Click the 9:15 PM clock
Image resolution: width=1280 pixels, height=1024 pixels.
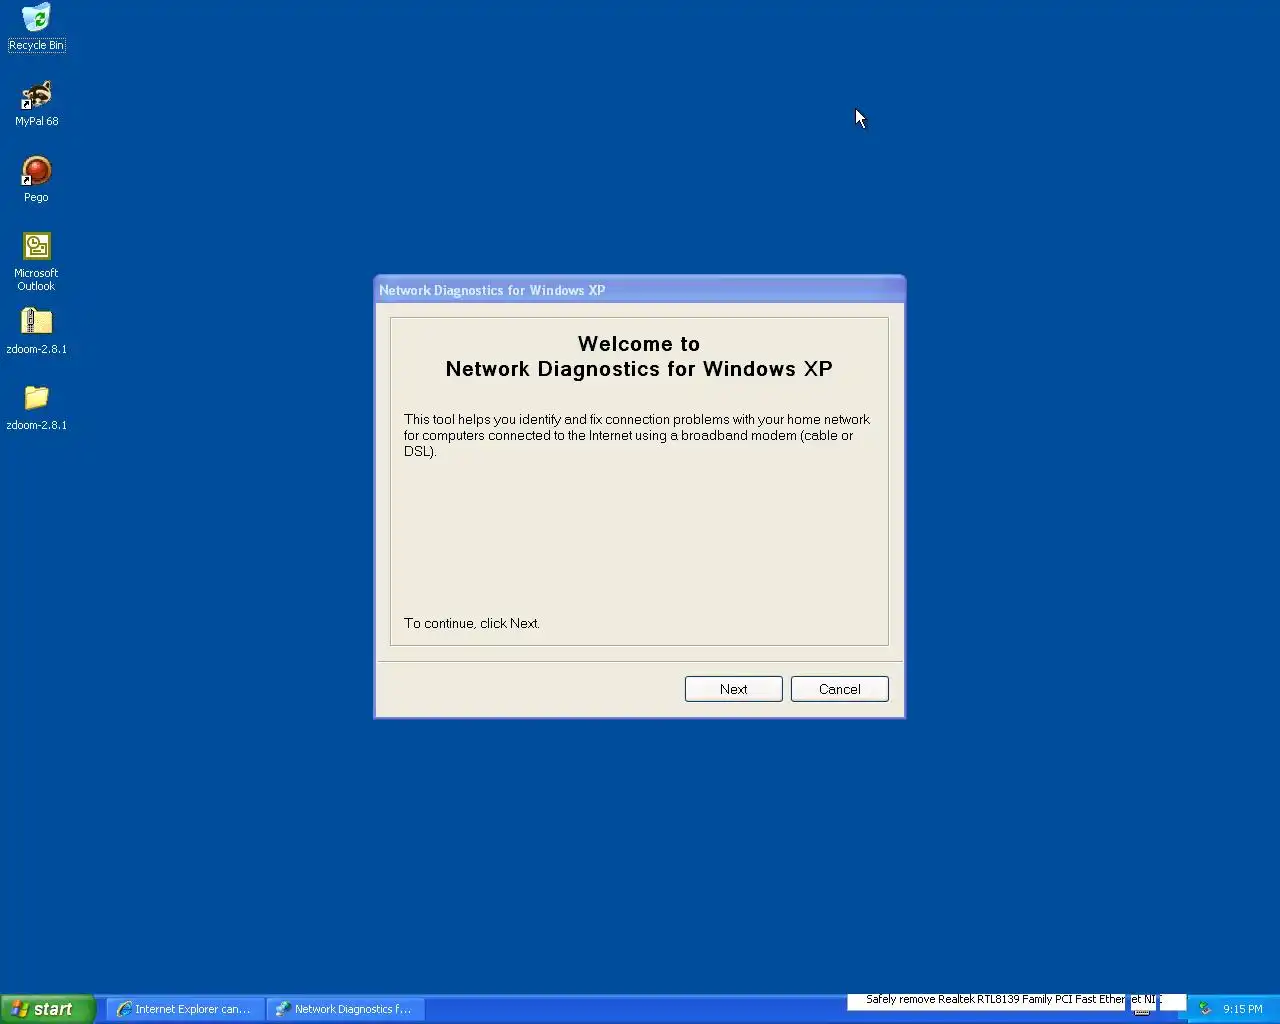click(1242, 1009)
